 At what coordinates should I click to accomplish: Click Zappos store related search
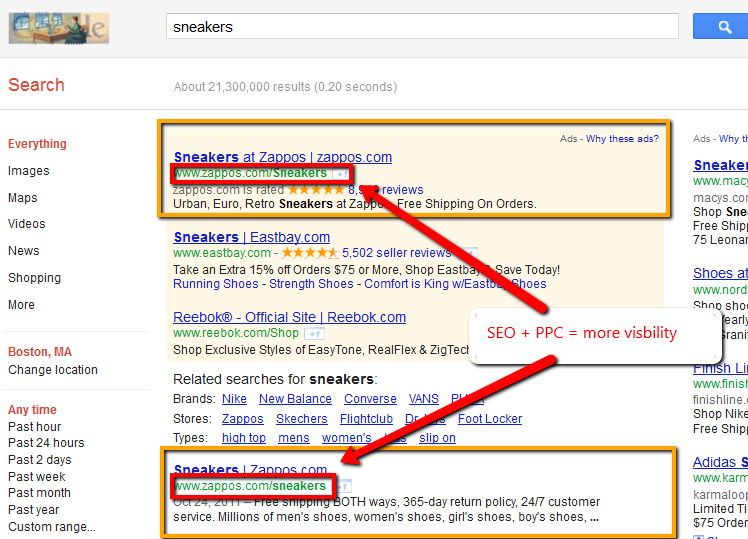coord(242,419)
